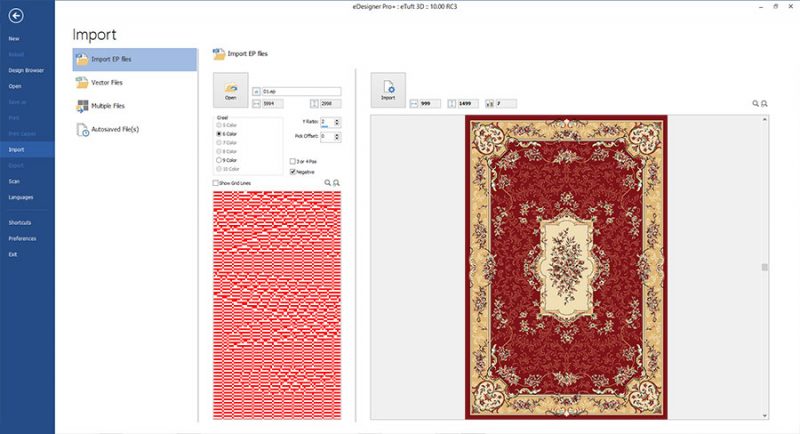Zoom out on the EP pattern preview
The height and width of the screenshot is (434, 800).
point(336,183)
